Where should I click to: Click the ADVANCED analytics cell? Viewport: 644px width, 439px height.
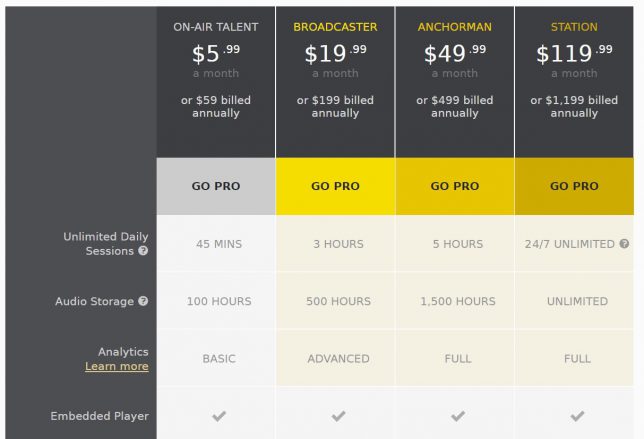(x=338, y=359)
